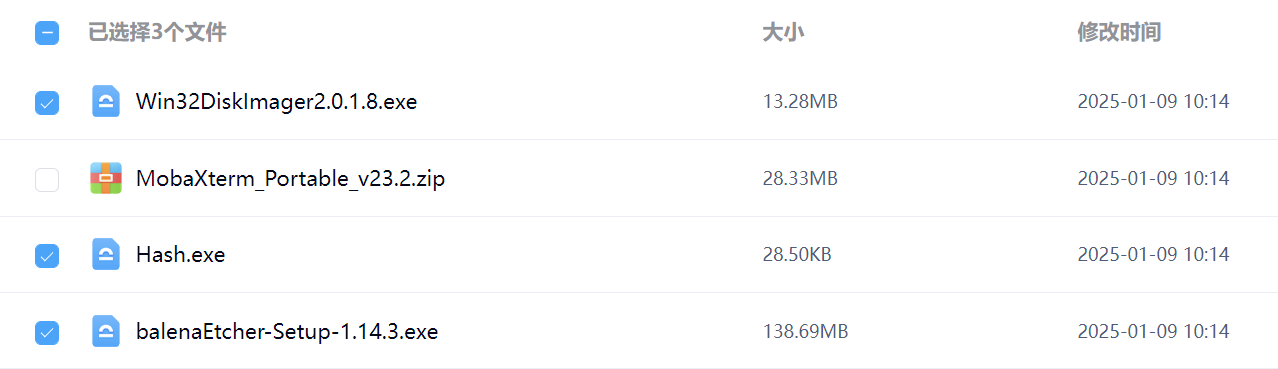Deselect the Hash.exe checkbox
Viewport: 1278px width, 369px height.
click(47, 255)
